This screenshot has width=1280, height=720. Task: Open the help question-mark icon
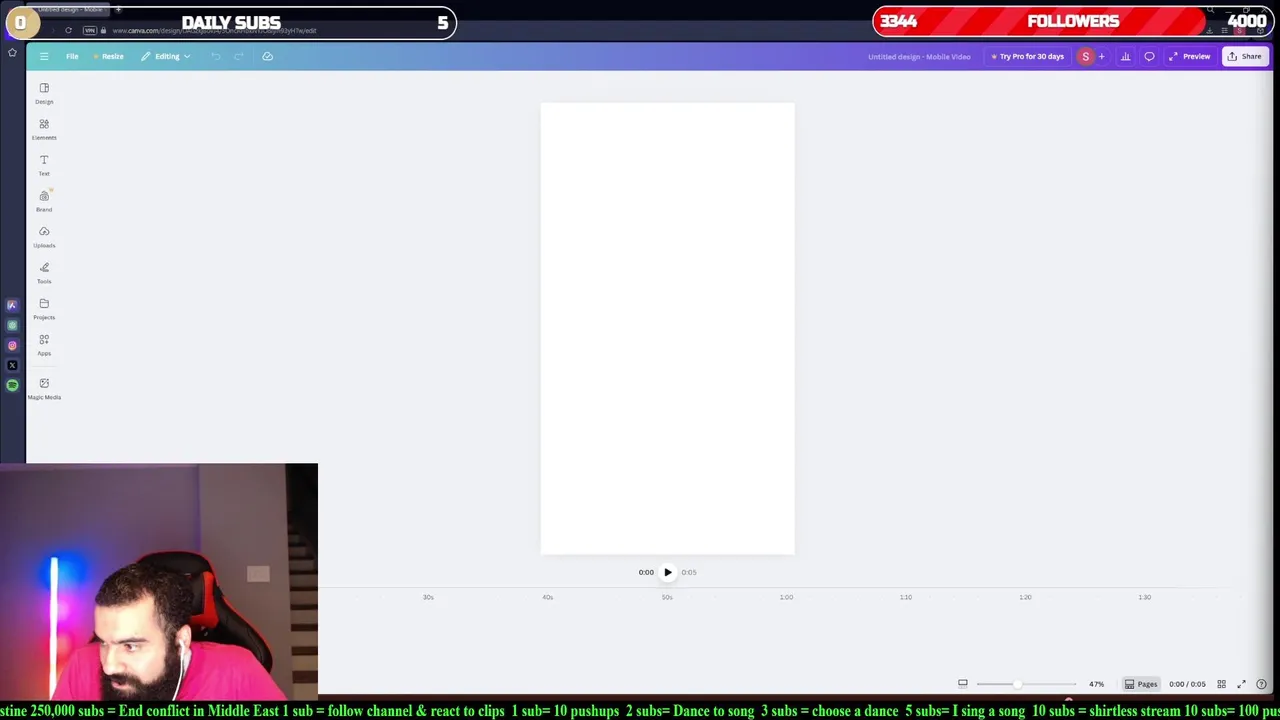pos(1261,684)
